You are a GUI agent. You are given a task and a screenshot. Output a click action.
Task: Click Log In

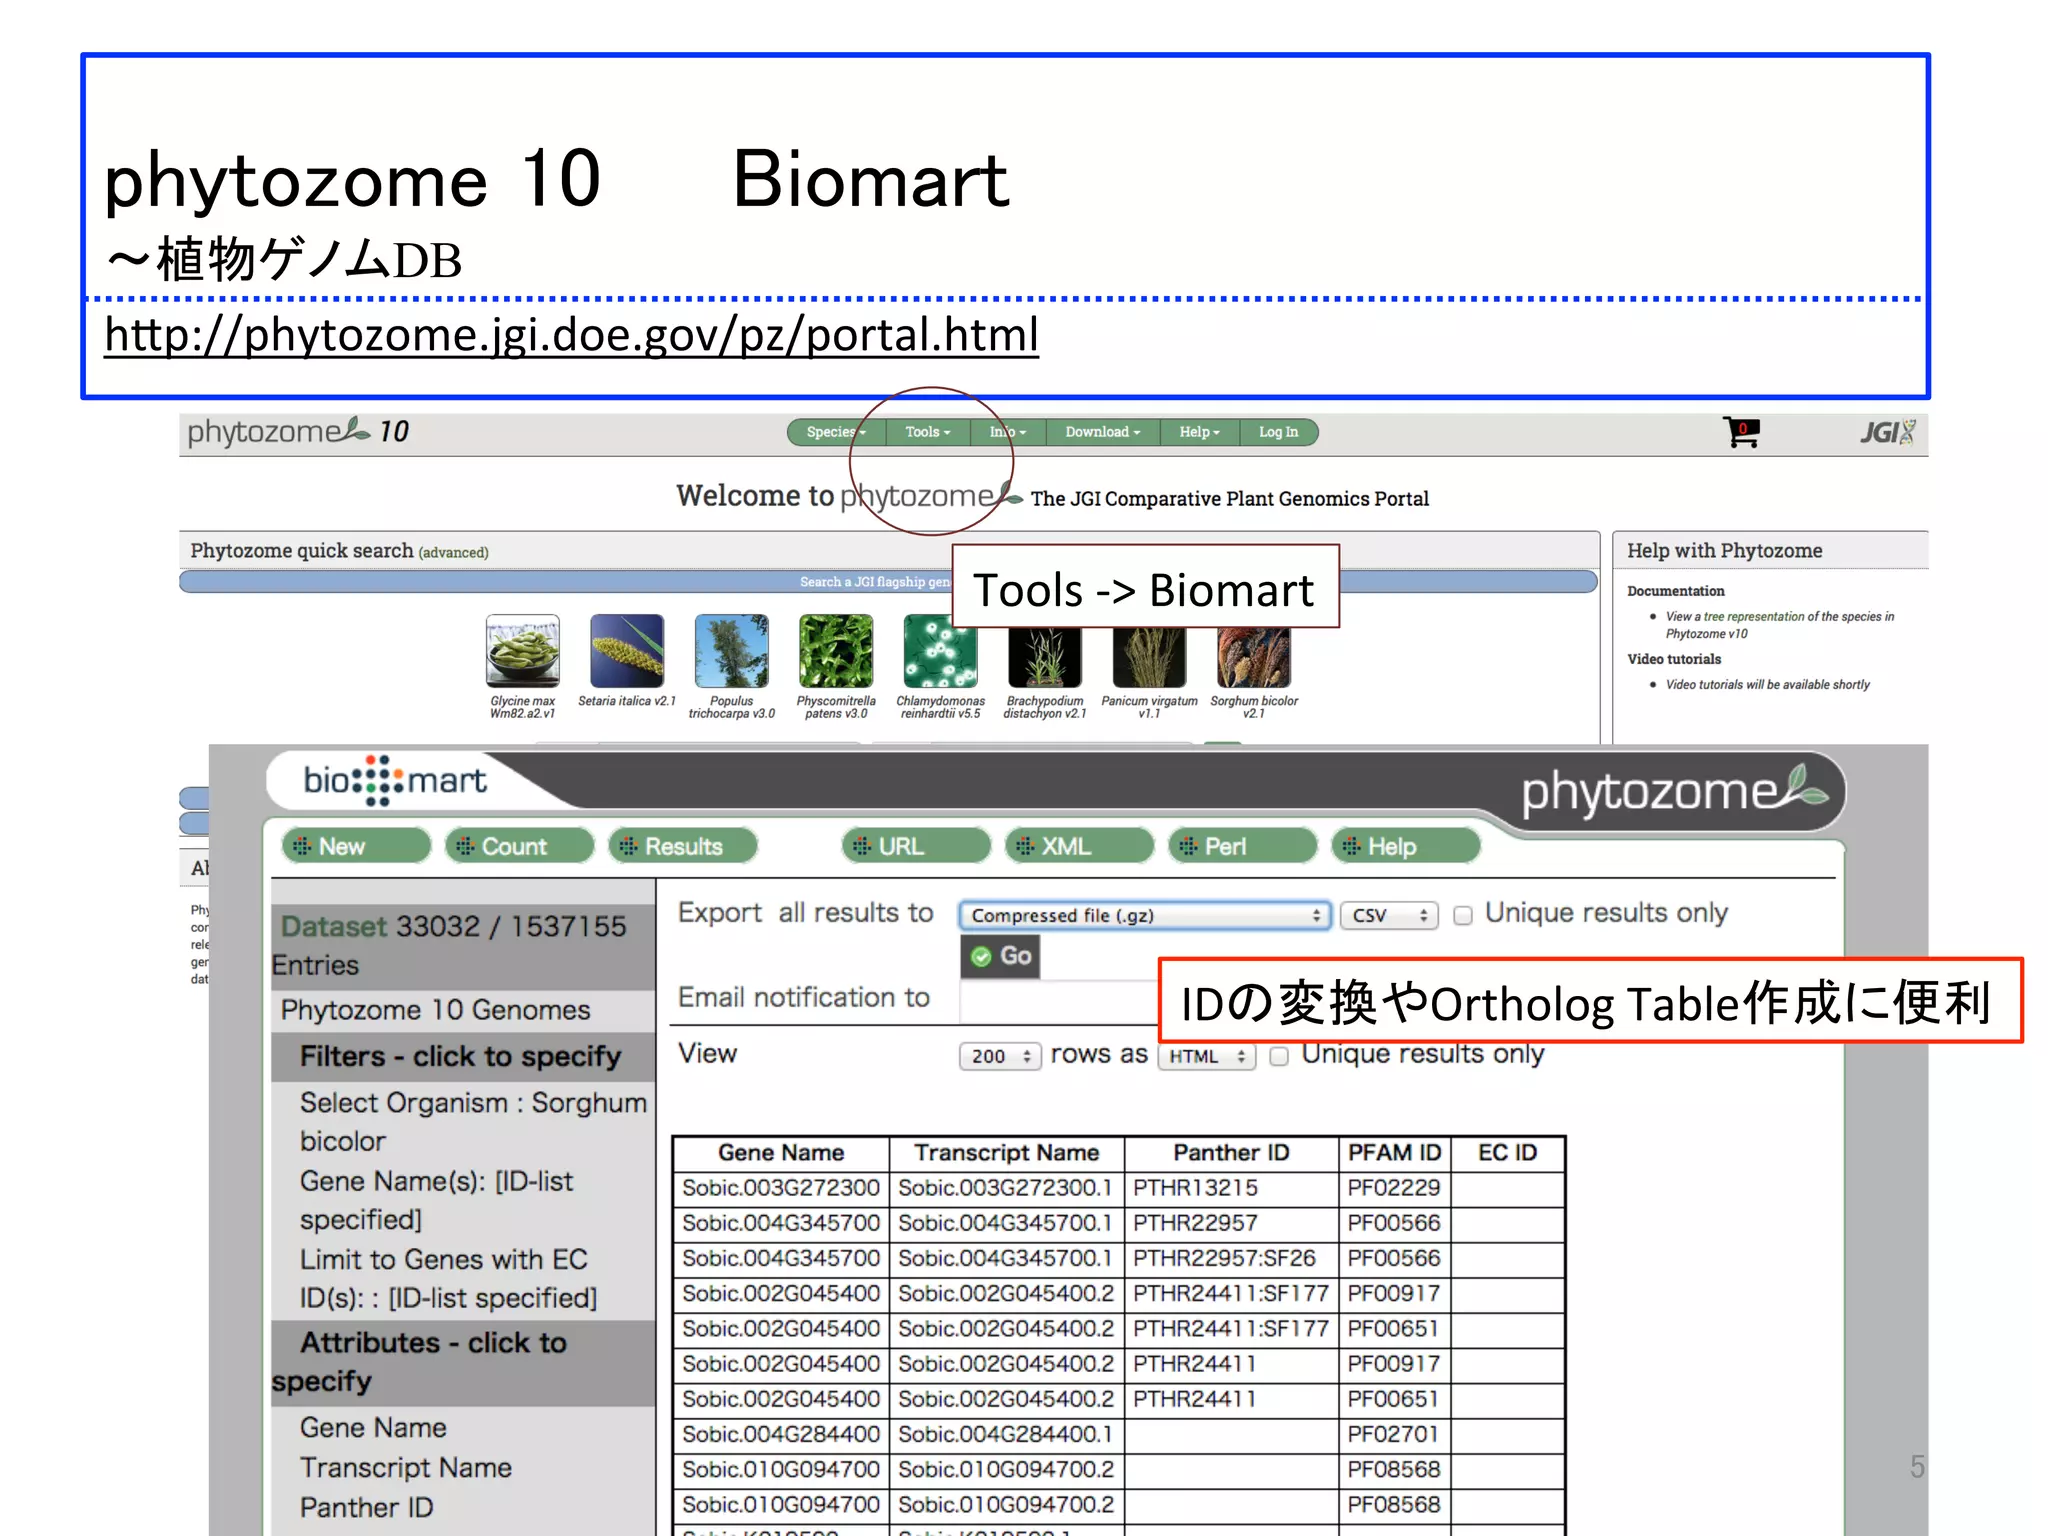tap(1279, 432)
